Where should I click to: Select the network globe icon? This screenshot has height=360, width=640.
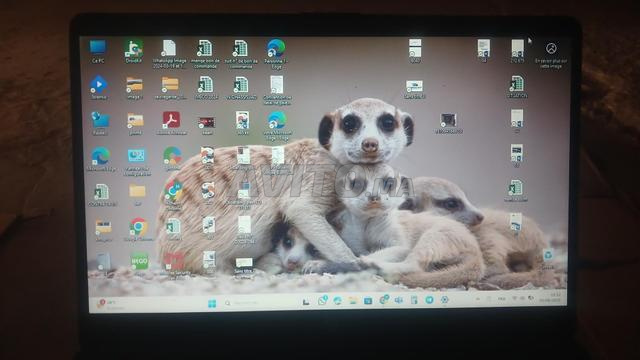[100, 123]
